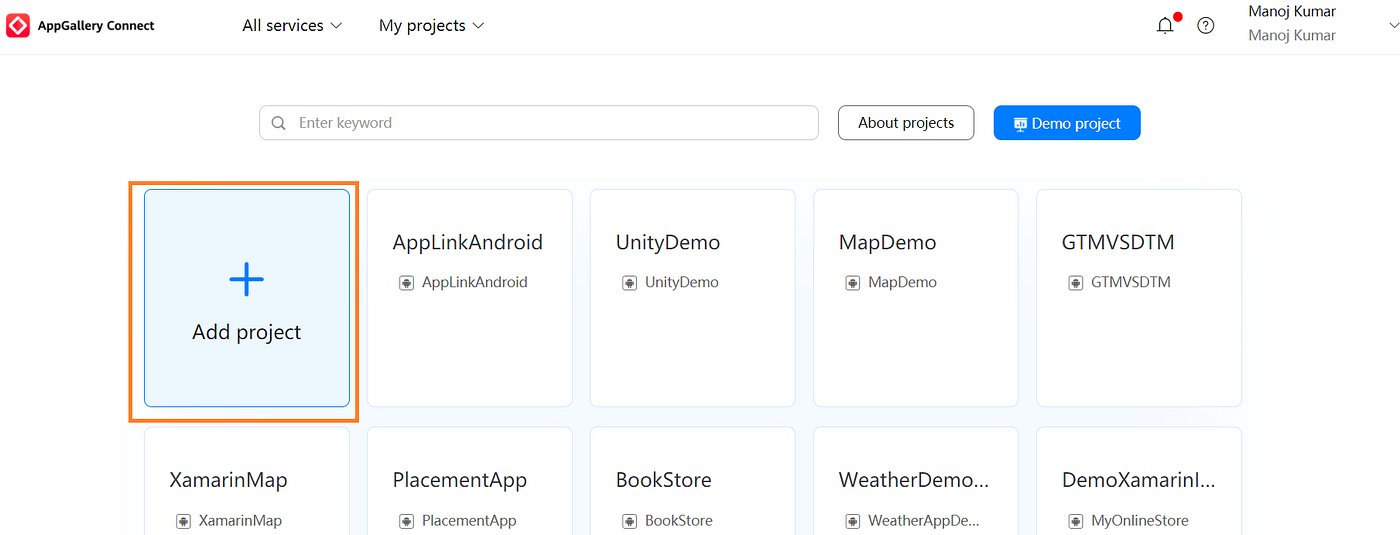Open the Manoj Kumar account dropdown arrow

pos(1394,25)
